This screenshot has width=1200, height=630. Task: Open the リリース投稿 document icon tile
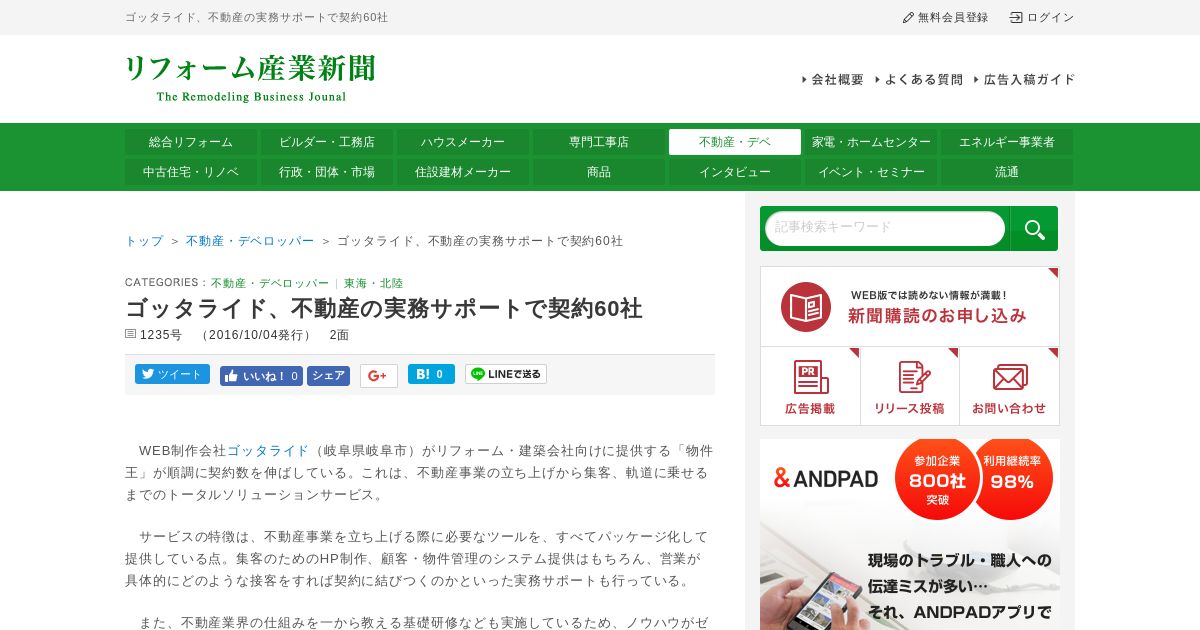click(909, 386)
